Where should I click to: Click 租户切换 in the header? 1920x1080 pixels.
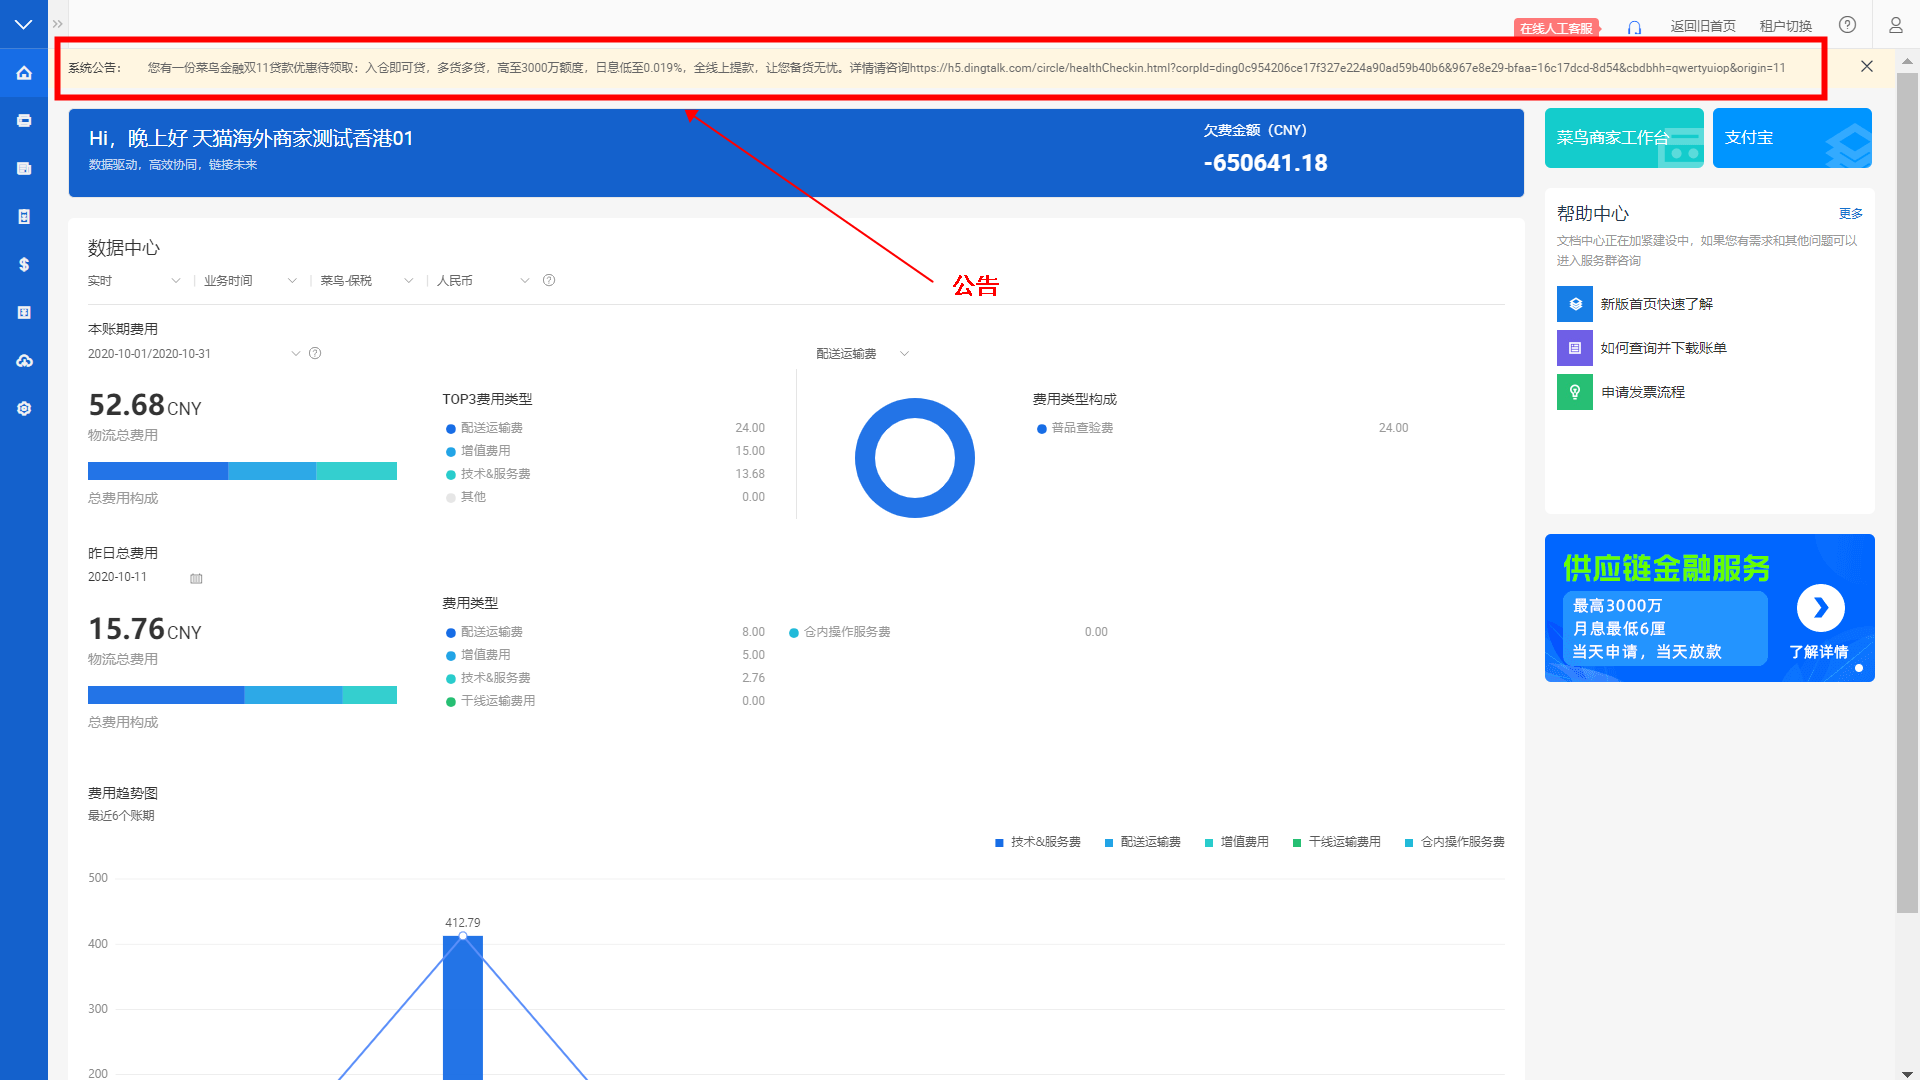(x=1786, y=26)
